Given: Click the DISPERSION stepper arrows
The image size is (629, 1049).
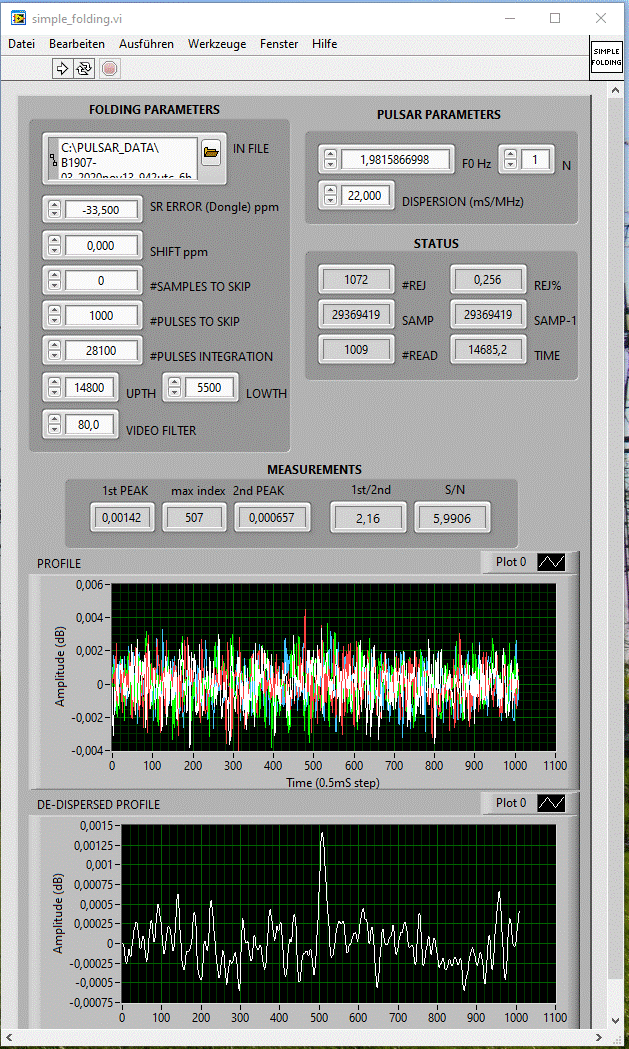Looking at the screenshot, I should (x=331, y=195).
